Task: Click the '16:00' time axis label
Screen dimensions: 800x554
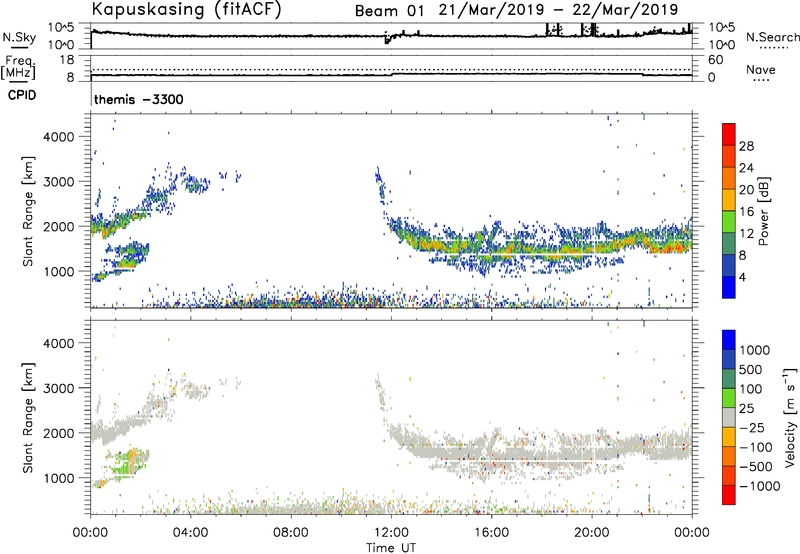Action: (491, 533)
